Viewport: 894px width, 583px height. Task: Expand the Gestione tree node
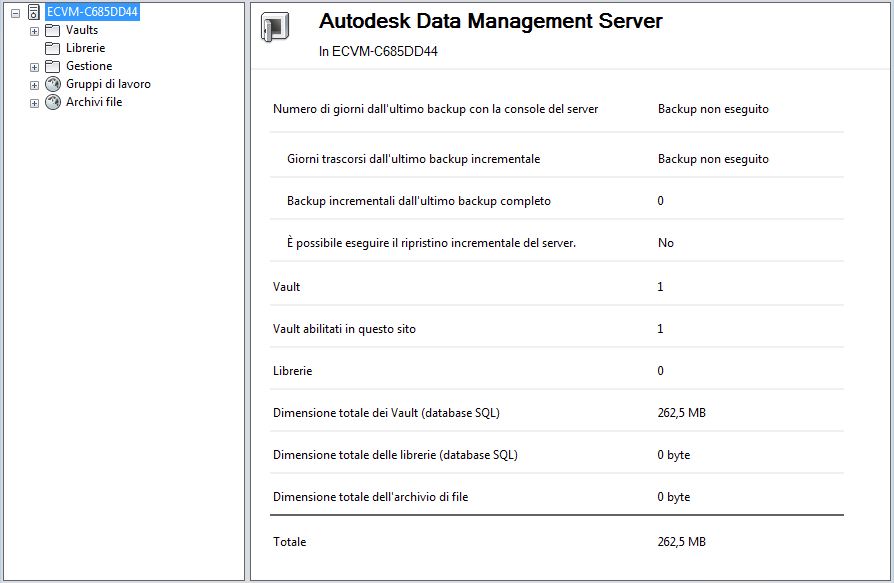click(x=34, y=67)
